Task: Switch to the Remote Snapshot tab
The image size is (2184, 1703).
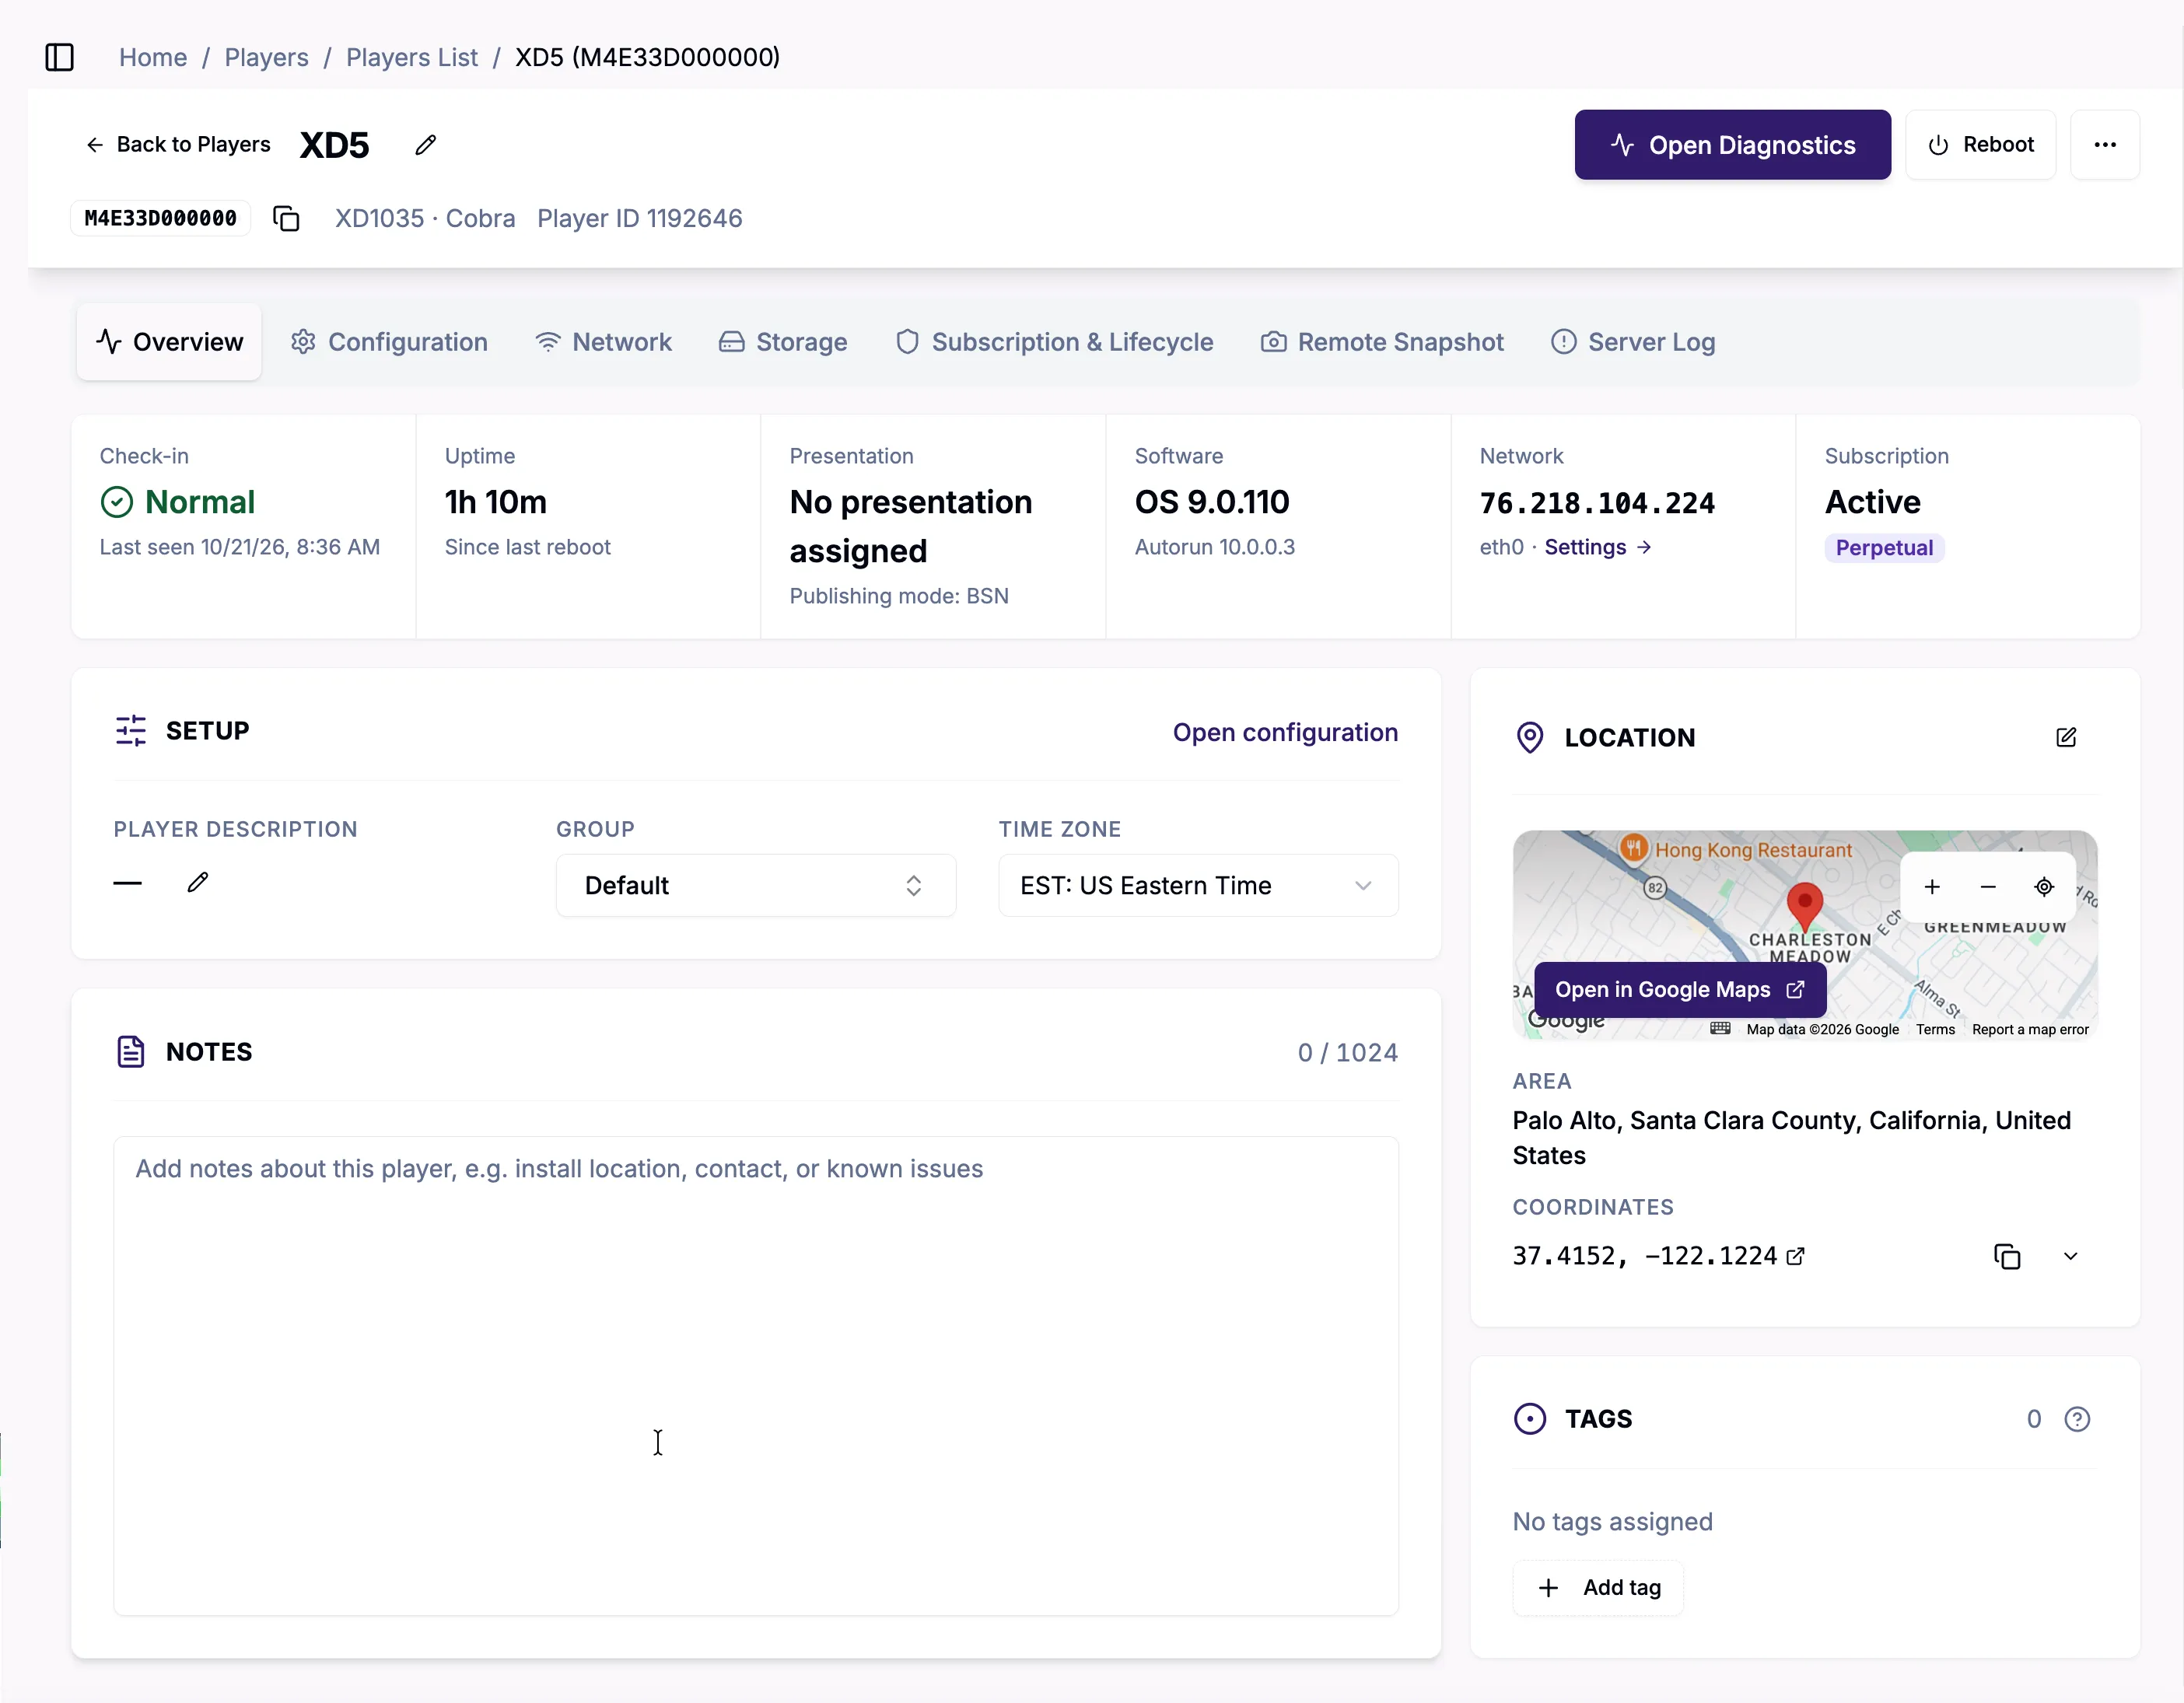Action: 1382,342
